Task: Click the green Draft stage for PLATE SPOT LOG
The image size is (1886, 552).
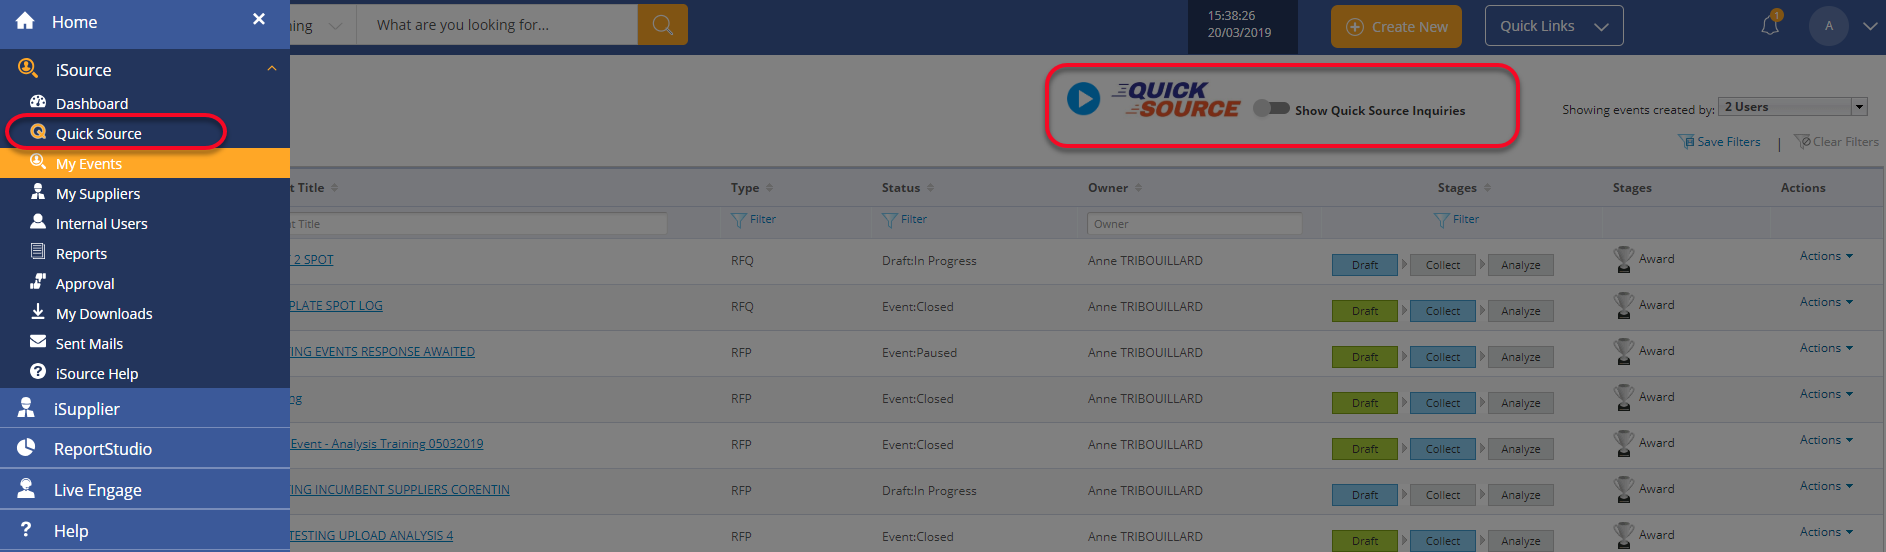Action: (1365, 311)
